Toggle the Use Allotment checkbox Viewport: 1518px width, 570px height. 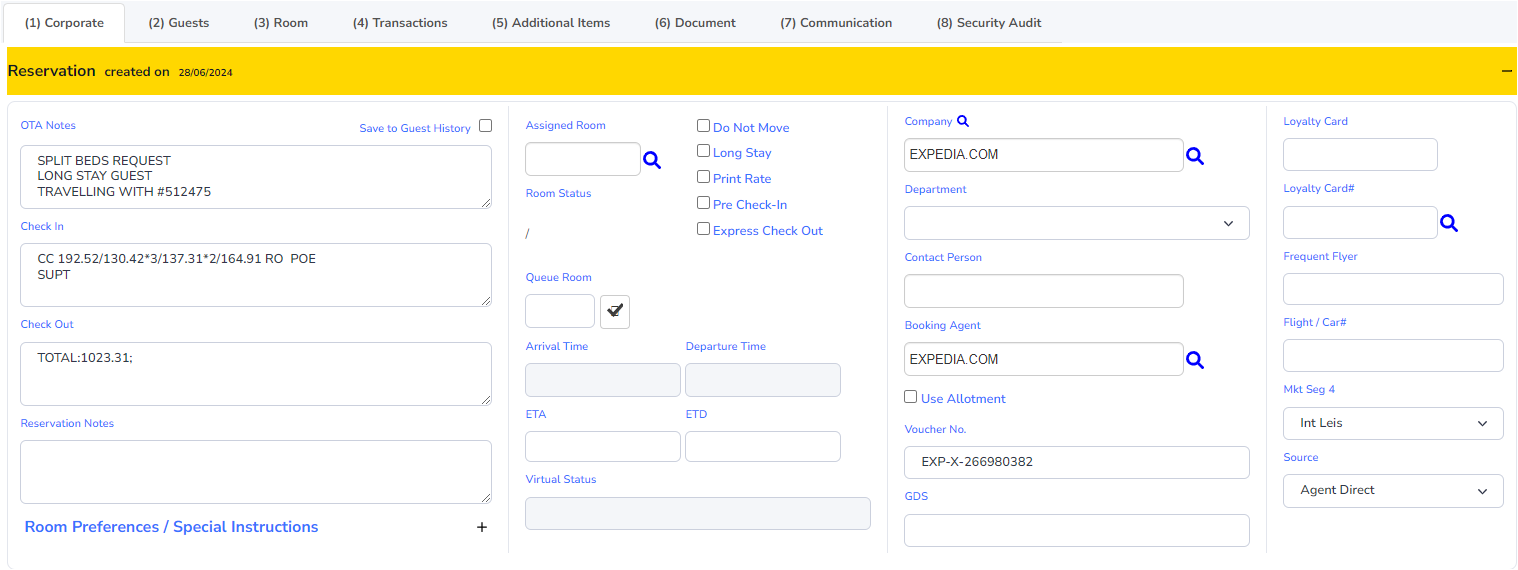(910, 397)
